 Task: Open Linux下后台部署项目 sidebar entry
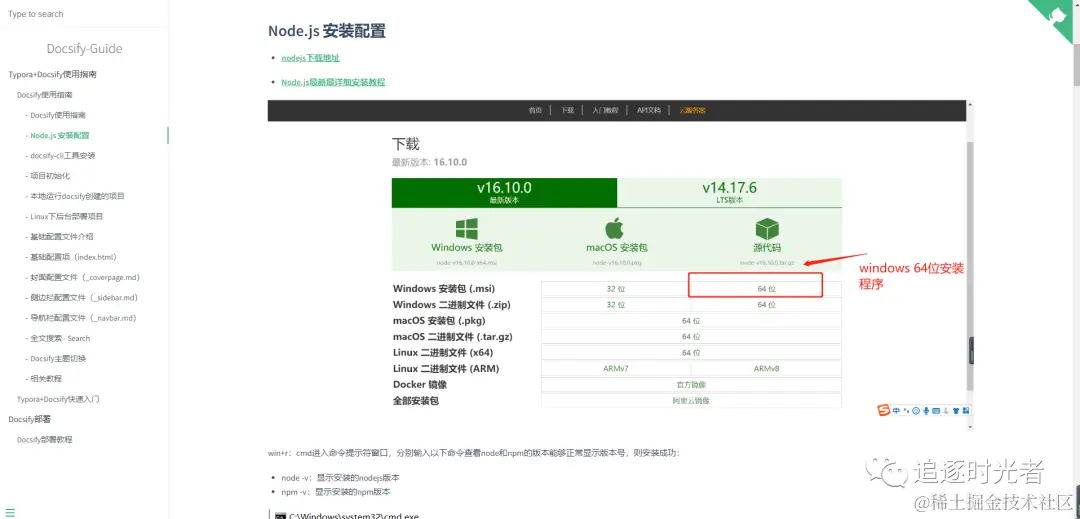tap(67, 216)
